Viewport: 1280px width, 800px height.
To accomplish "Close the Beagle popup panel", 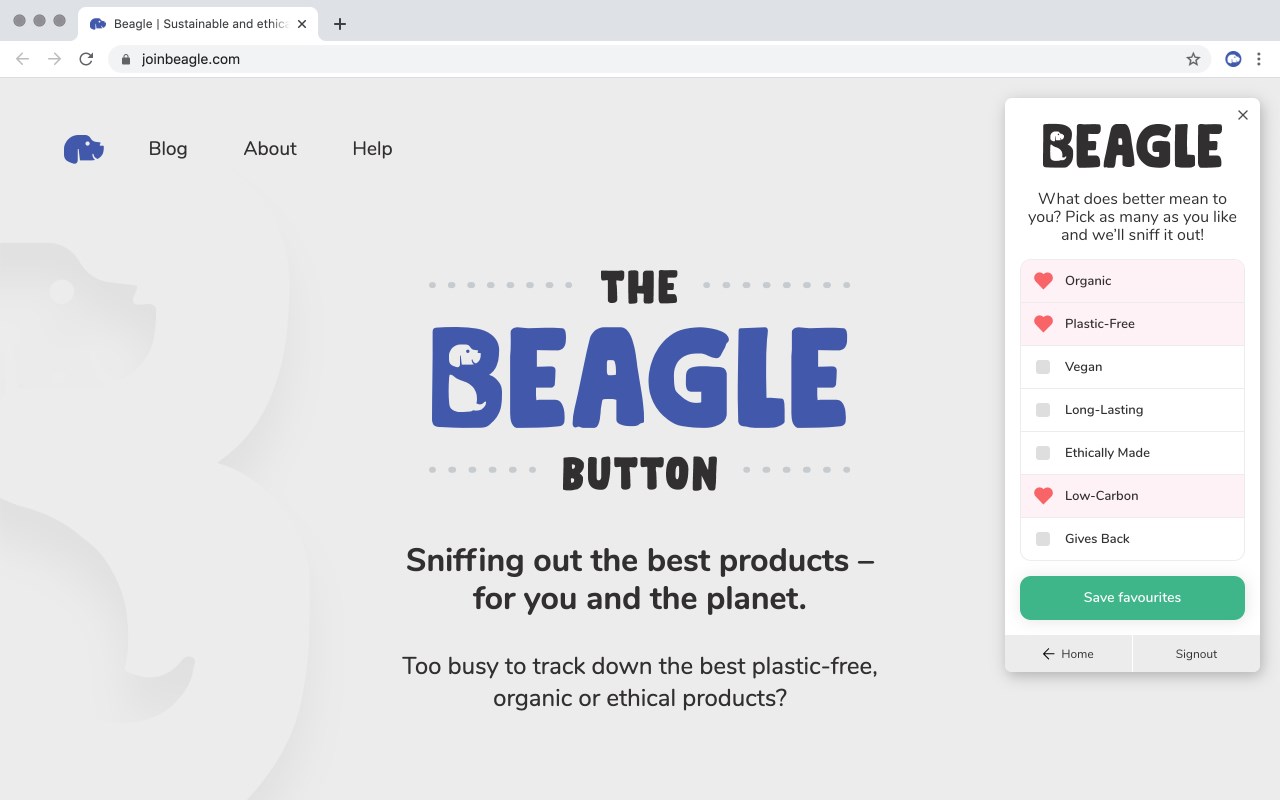I will coord(1243,115).
